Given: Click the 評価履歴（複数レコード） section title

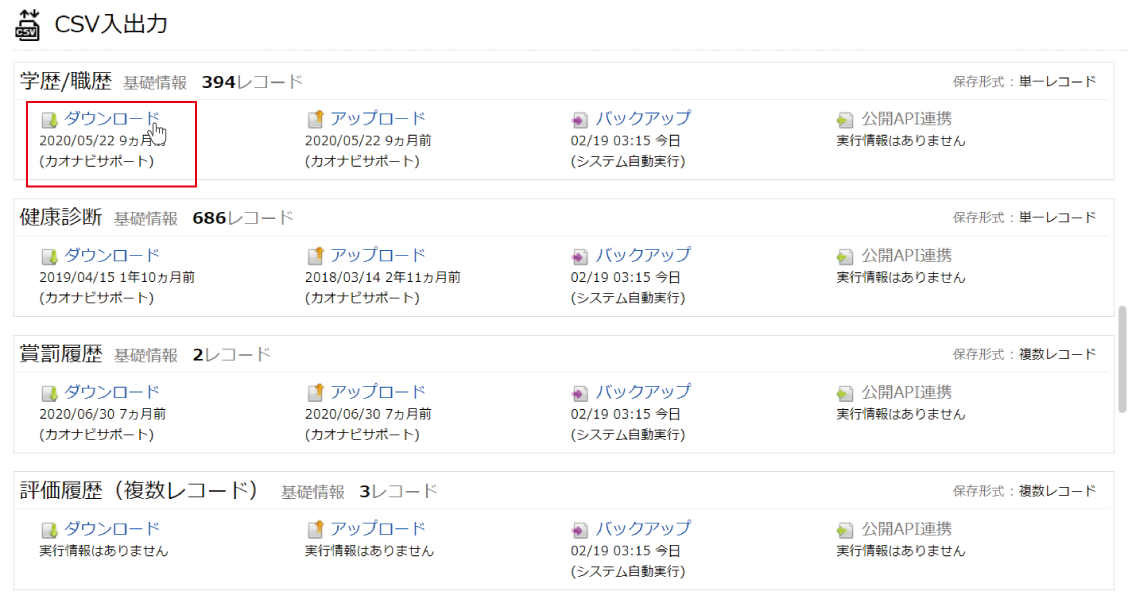Looking at the screenshot, I should tap(139, 491).
